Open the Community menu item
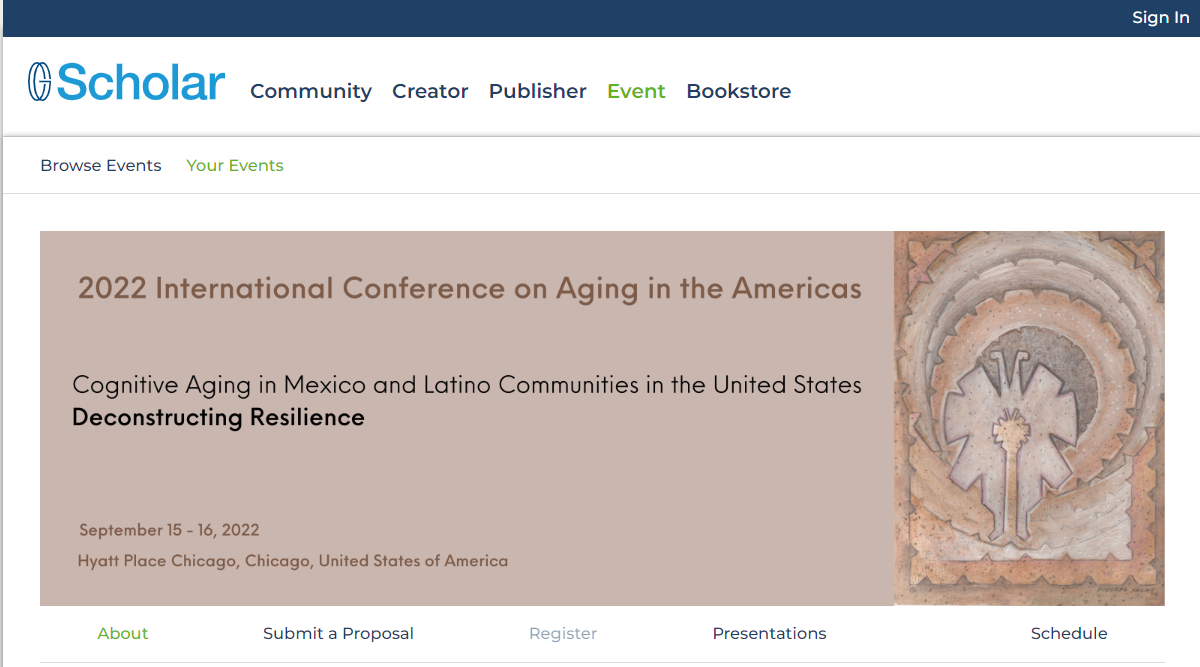 point(311,91)
